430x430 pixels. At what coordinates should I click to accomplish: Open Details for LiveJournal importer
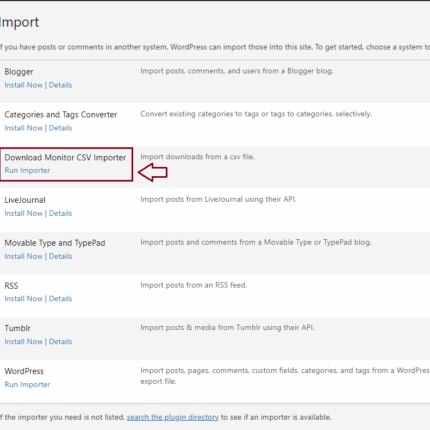[60, 213]
